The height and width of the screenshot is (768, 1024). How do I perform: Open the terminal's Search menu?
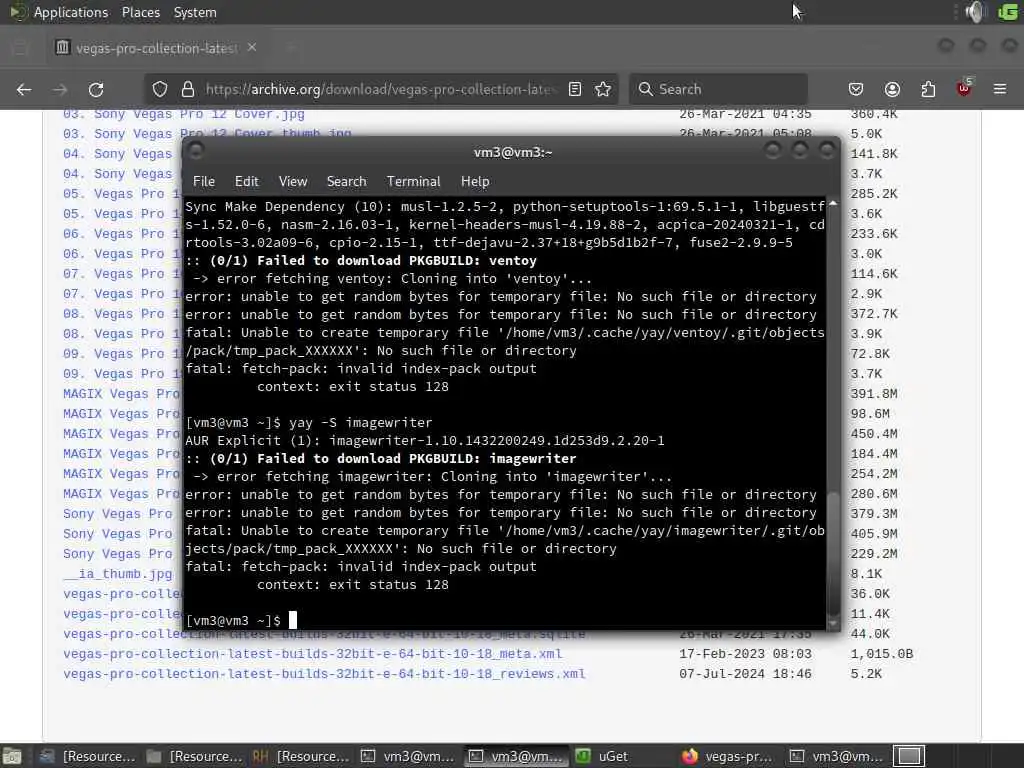coord(347,182)
